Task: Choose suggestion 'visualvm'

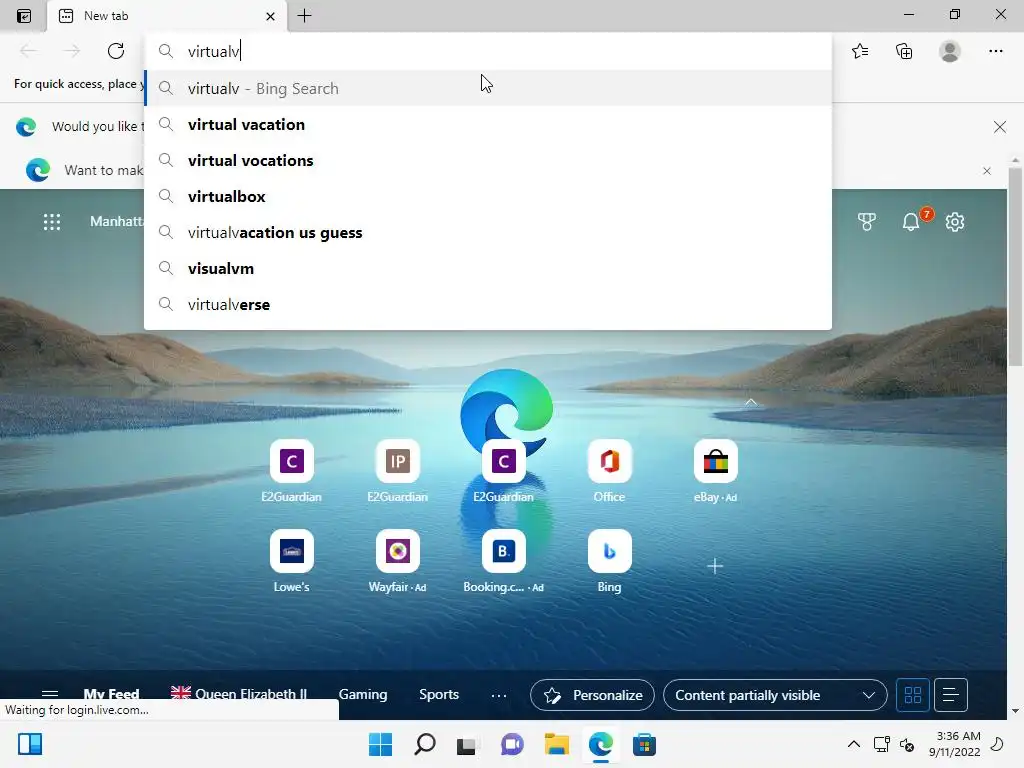Action: (488, 268)
